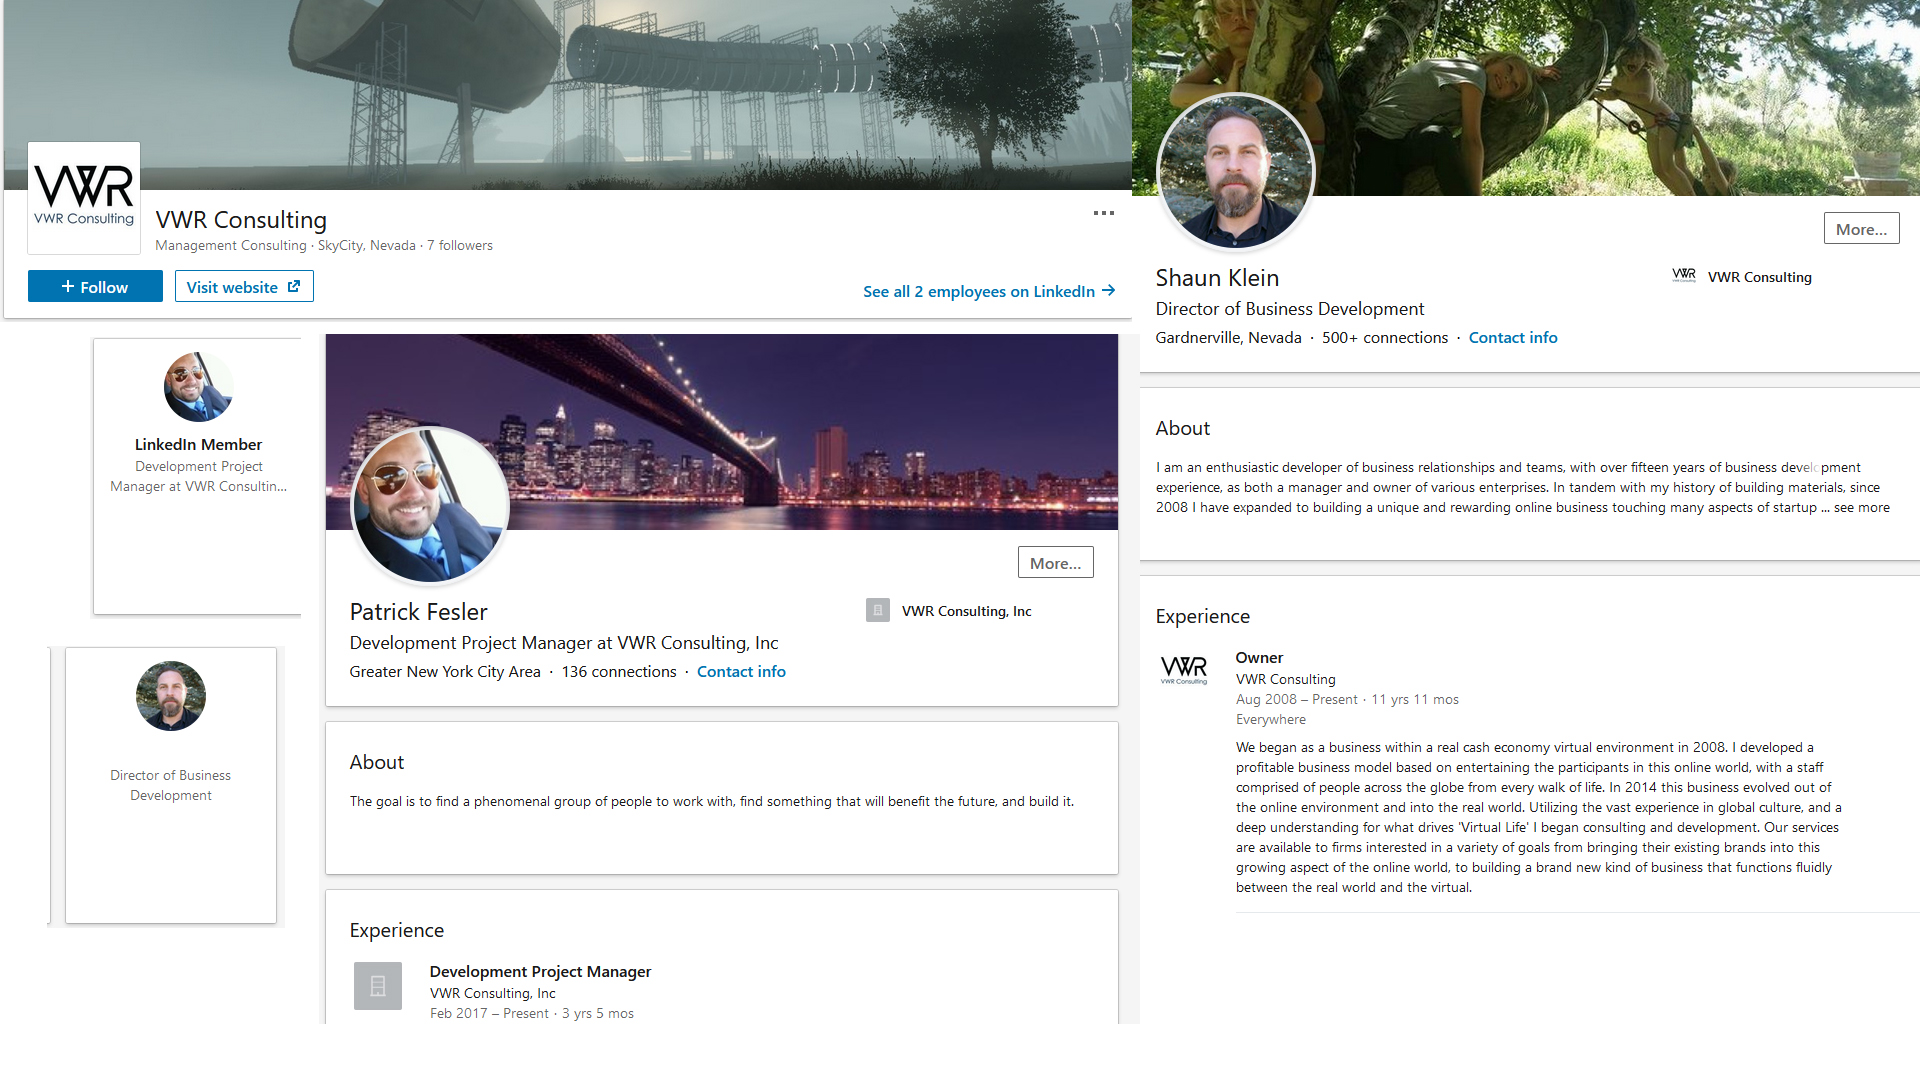Click VWR logo in Shaun's Experience section

tap(1184, 669)
